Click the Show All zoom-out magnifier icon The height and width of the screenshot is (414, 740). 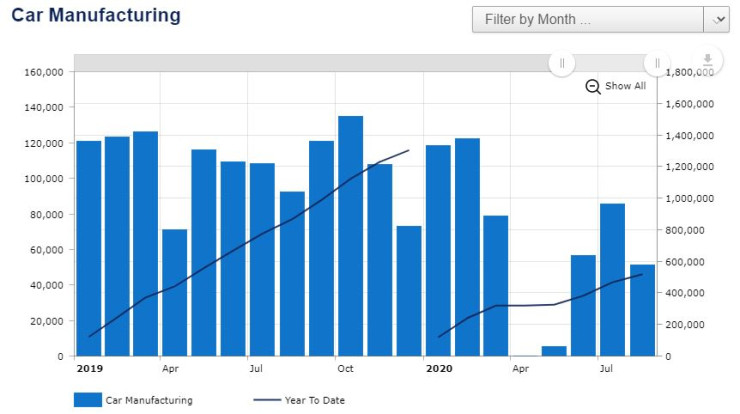[x=593, y=87]
